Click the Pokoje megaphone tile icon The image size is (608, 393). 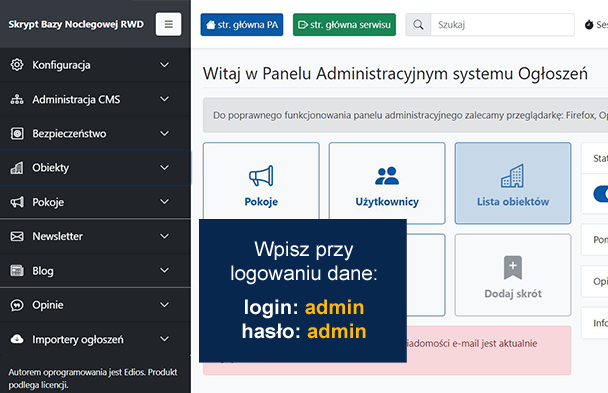click(x=261, y=176)
